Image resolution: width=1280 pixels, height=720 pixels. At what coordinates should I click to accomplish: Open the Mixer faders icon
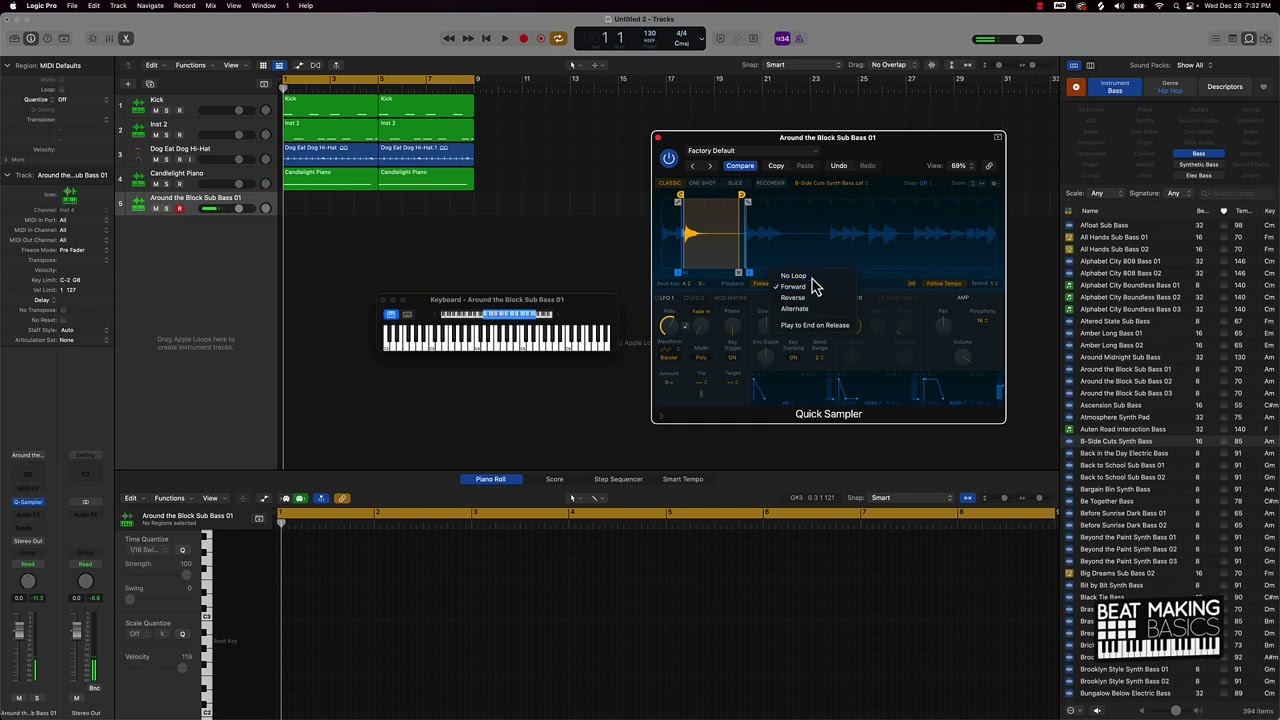tap(109, 38)
